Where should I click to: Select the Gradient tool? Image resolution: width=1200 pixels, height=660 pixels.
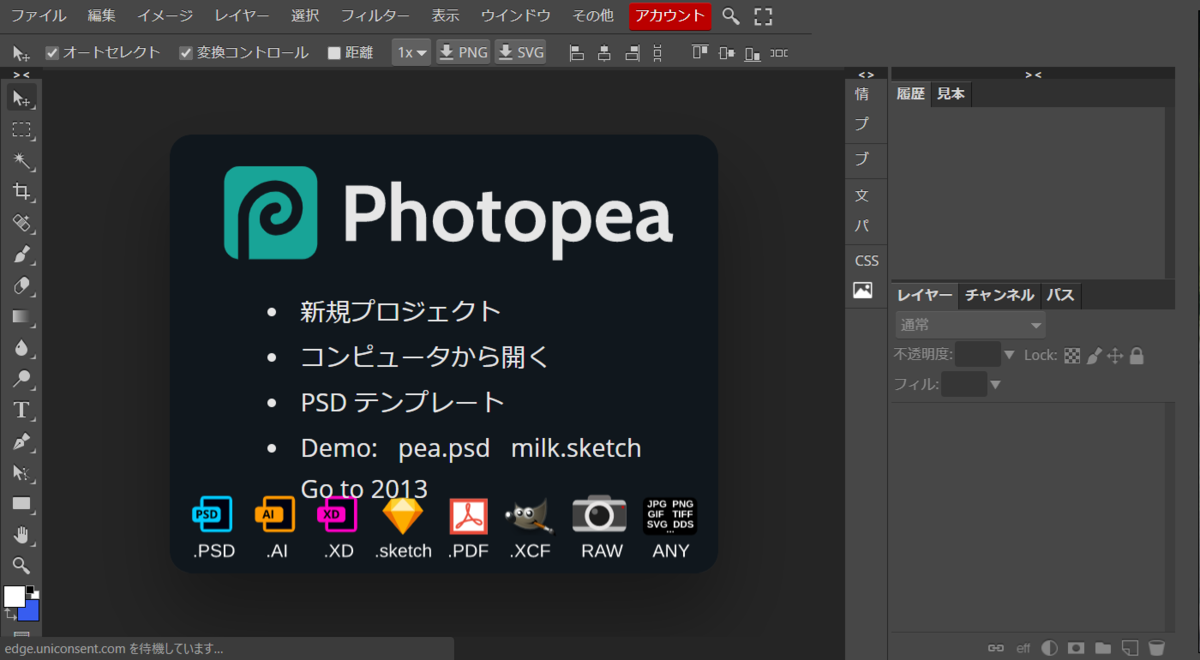coord(21,317)
